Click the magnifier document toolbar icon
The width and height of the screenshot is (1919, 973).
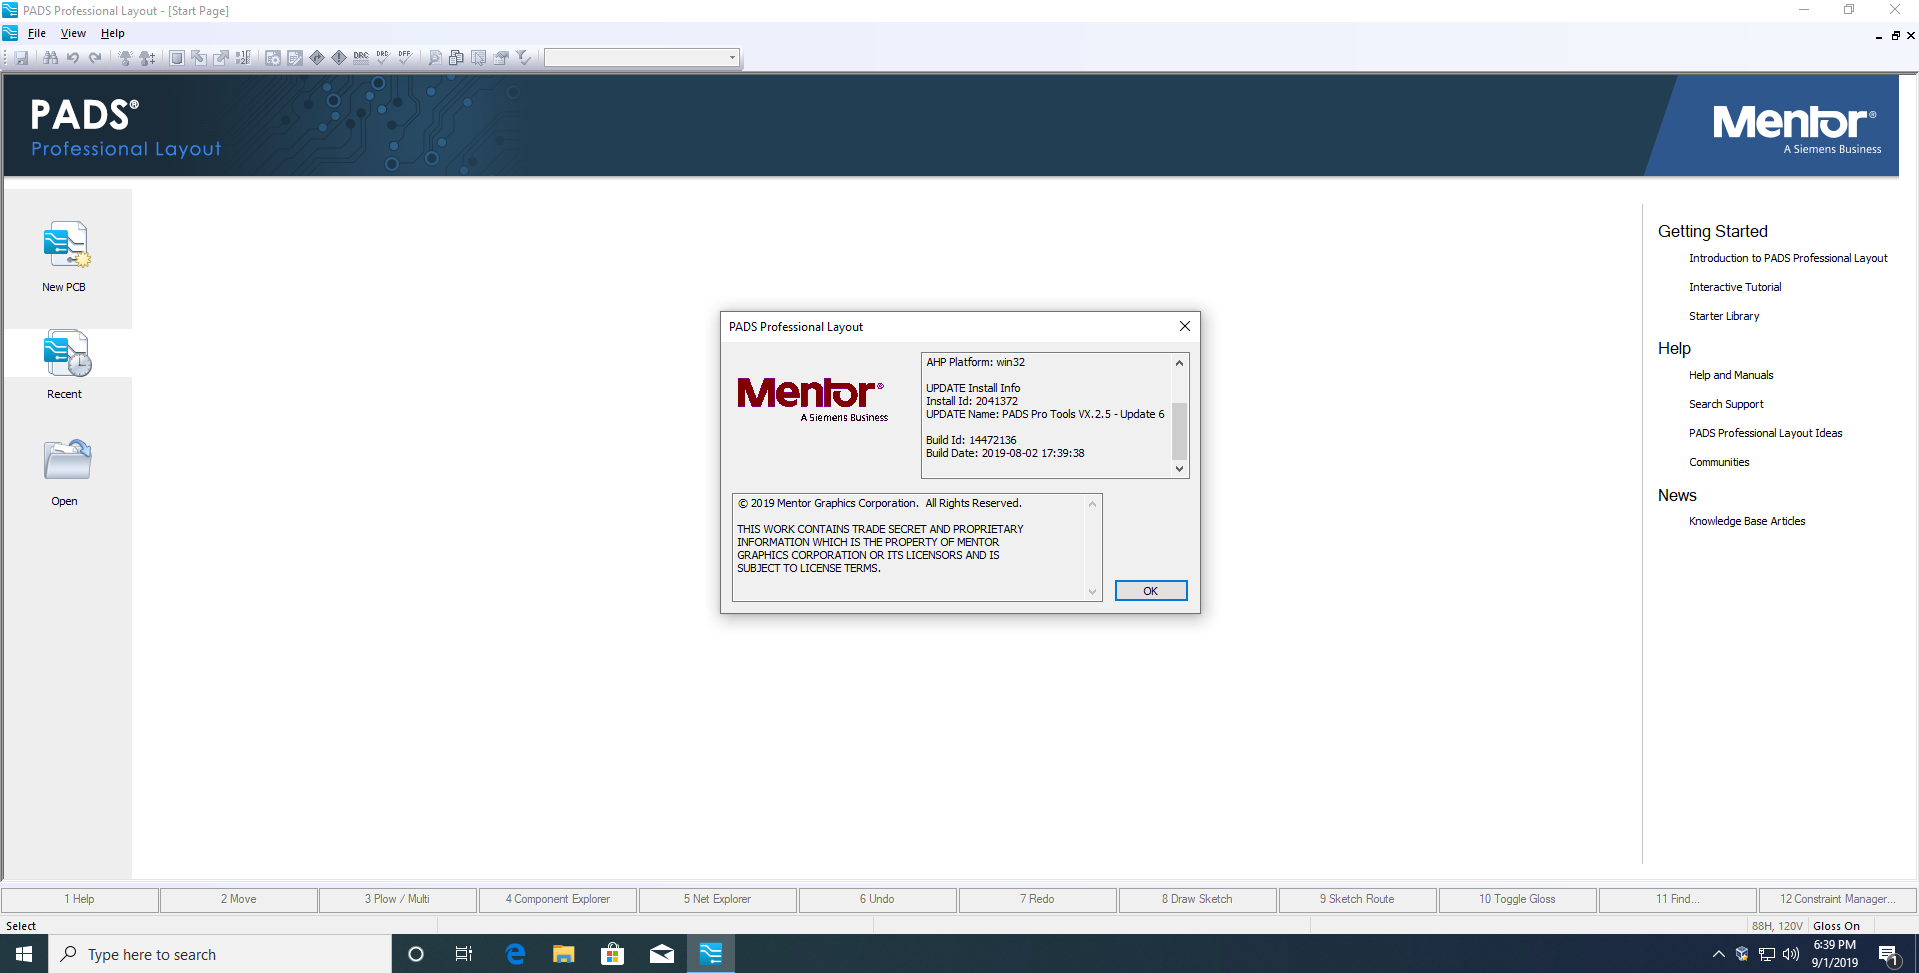coord(435,58)
